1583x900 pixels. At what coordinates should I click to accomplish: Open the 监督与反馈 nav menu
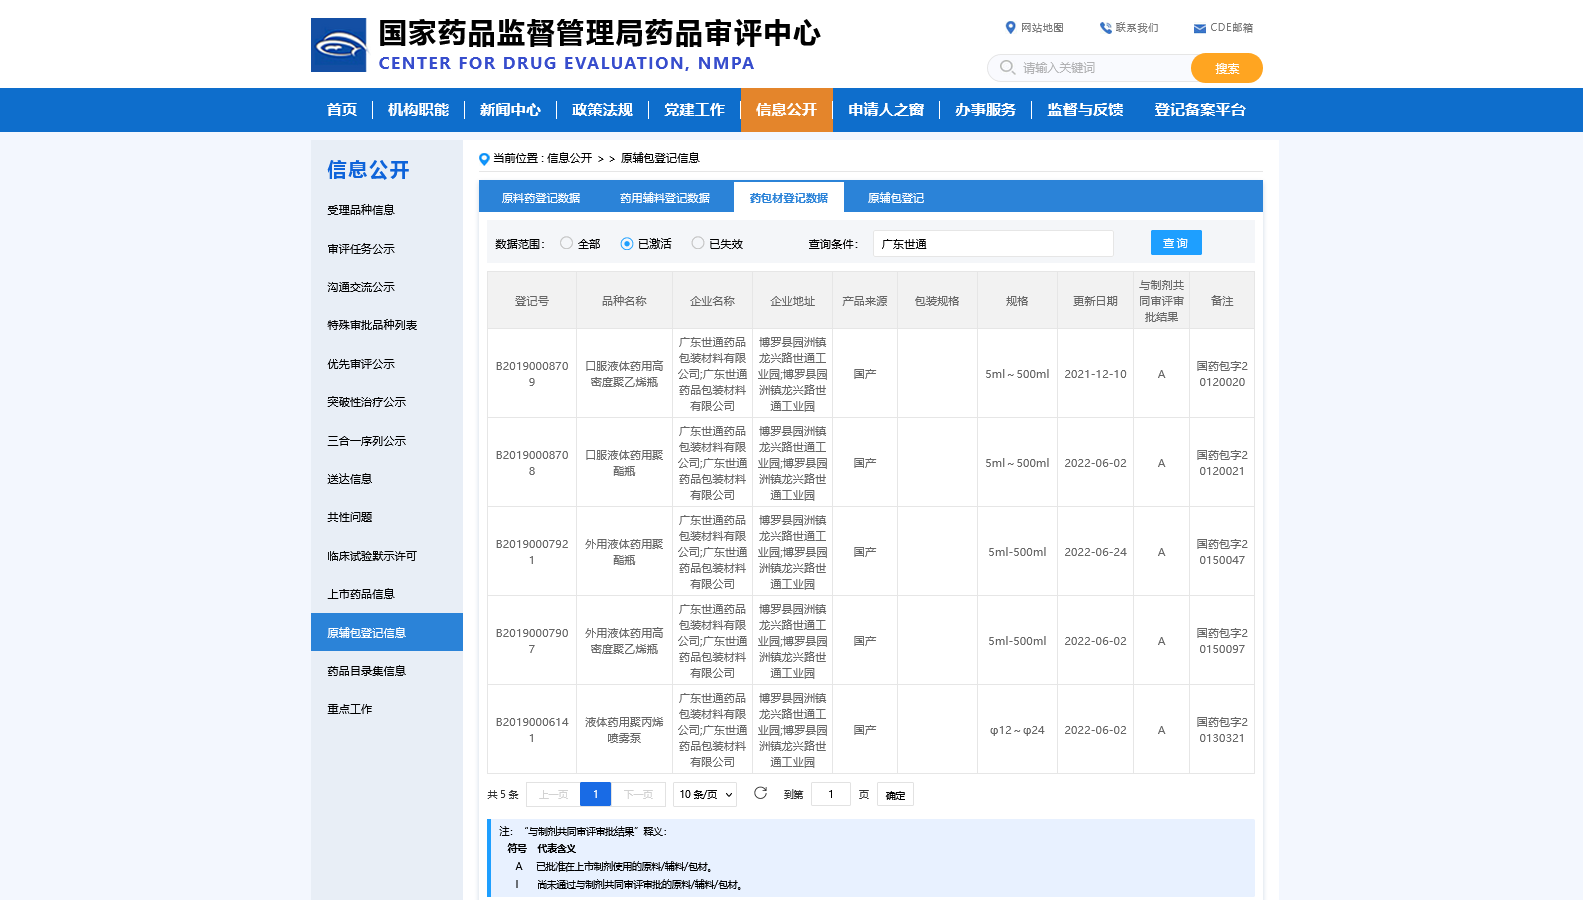pyautogui.click(x=1085, y=110)
